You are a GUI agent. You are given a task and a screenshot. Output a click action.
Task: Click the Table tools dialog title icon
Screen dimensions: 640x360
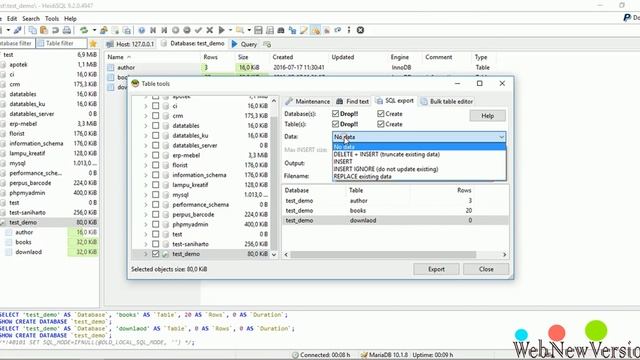[x=136, y=84]
